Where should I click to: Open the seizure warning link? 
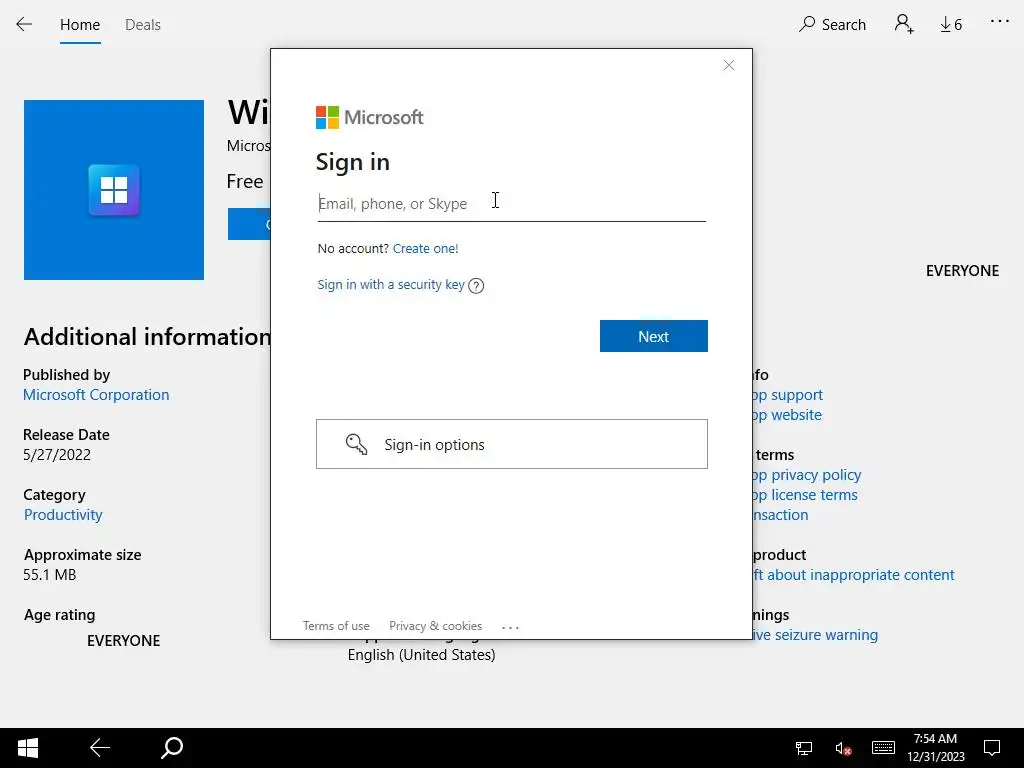816,635
